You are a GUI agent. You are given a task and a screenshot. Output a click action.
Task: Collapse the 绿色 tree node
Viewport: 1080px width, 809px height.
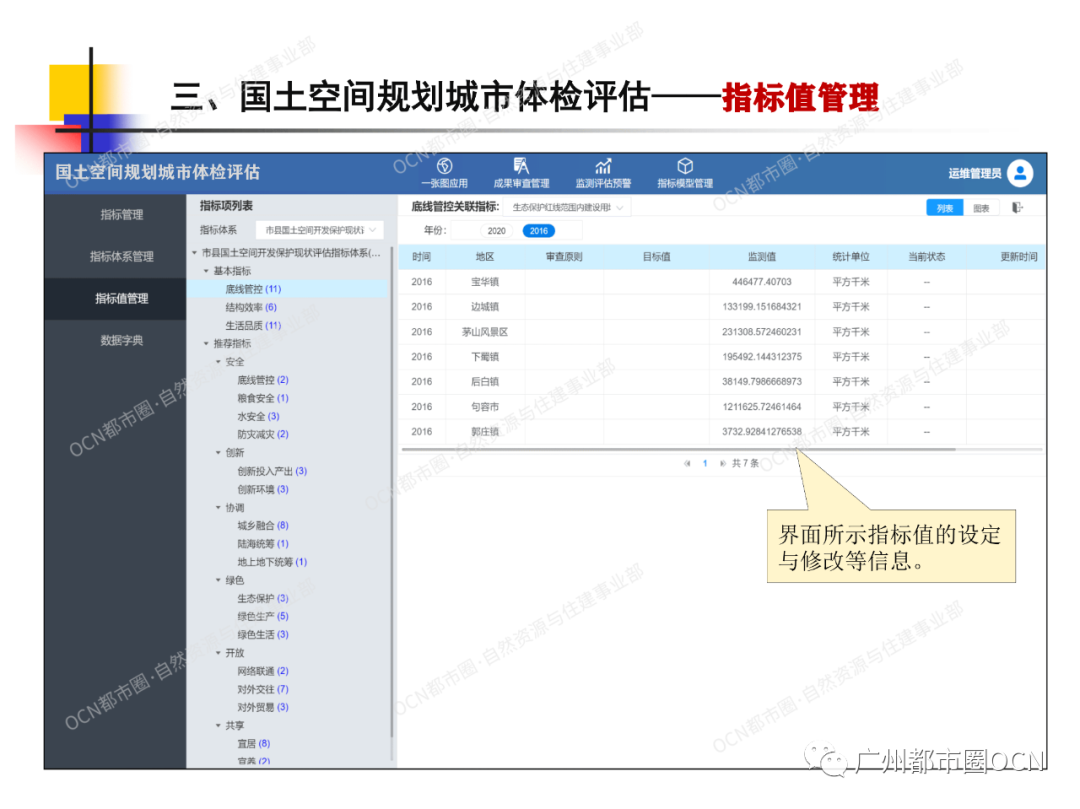(218, 580)
